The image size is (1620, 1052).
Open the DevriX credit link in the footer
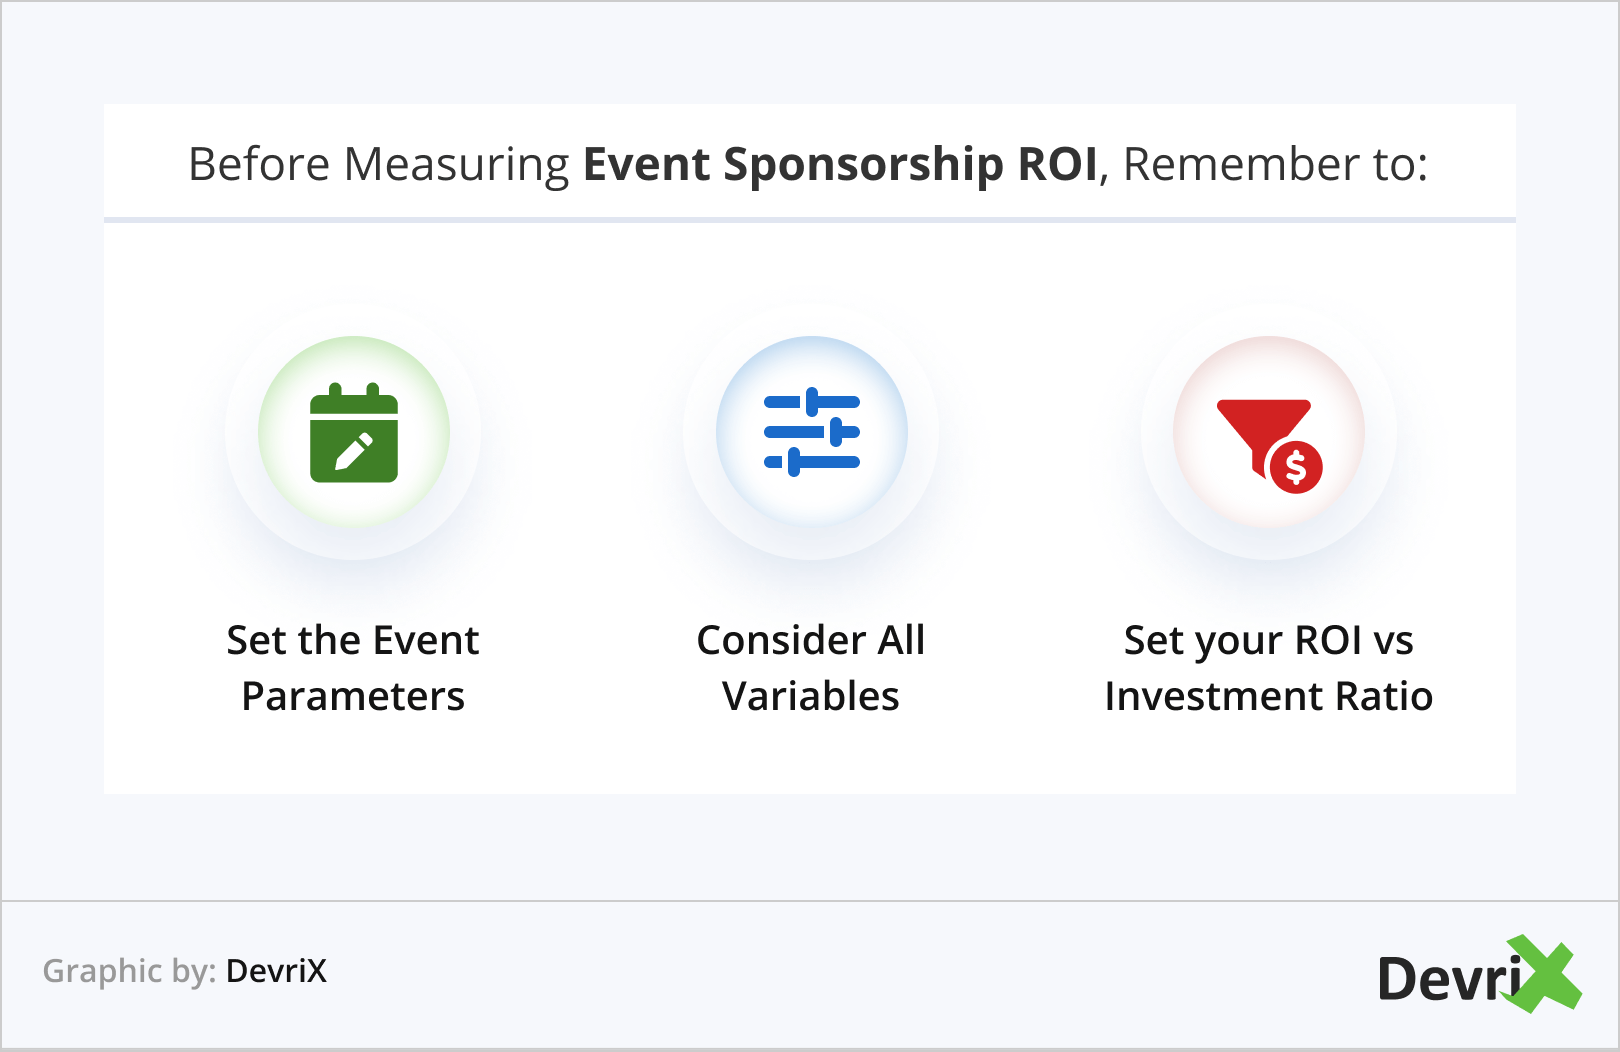(x=276, y=971)
